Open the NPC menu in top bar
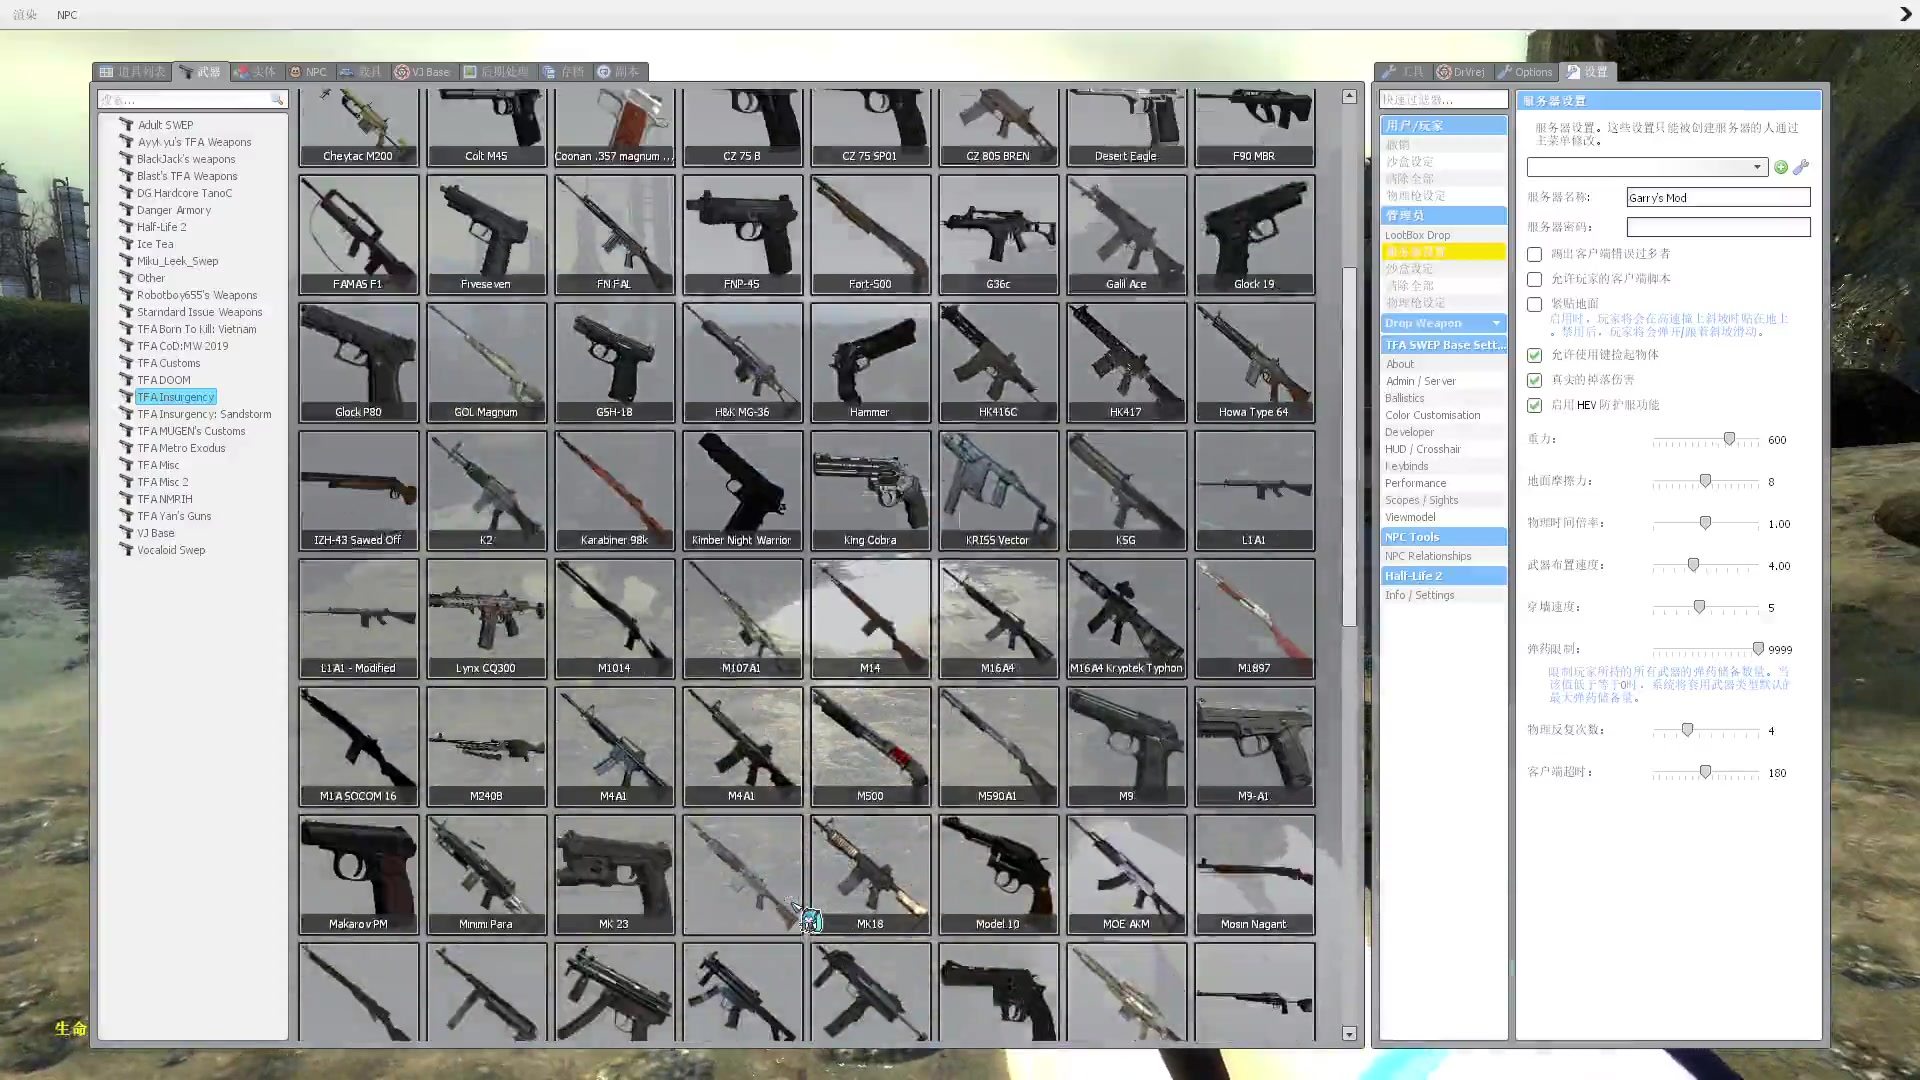 pyautogui.click(x=67, y=15)
